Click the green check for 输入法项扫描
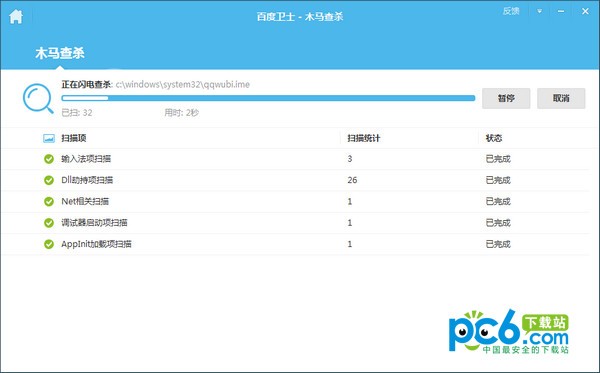The height and width of the screenshot is (373, 600). point(49,159)
